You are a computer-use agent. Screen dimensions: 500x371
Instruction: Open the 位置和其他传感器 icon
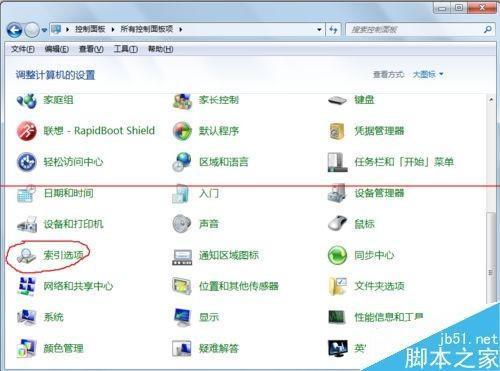click(x=182, y=286)
